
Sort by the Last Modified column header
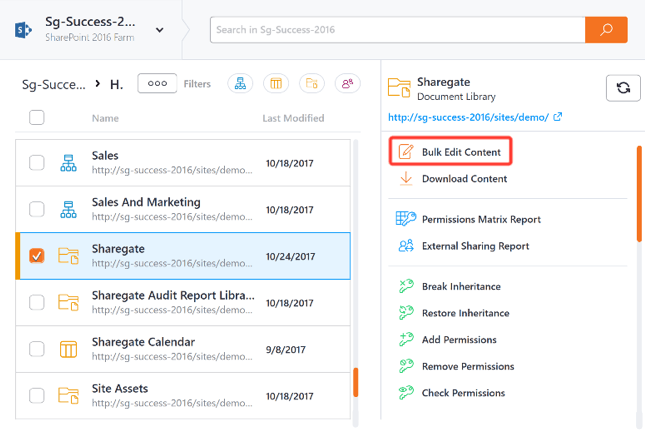click(293, 118)
